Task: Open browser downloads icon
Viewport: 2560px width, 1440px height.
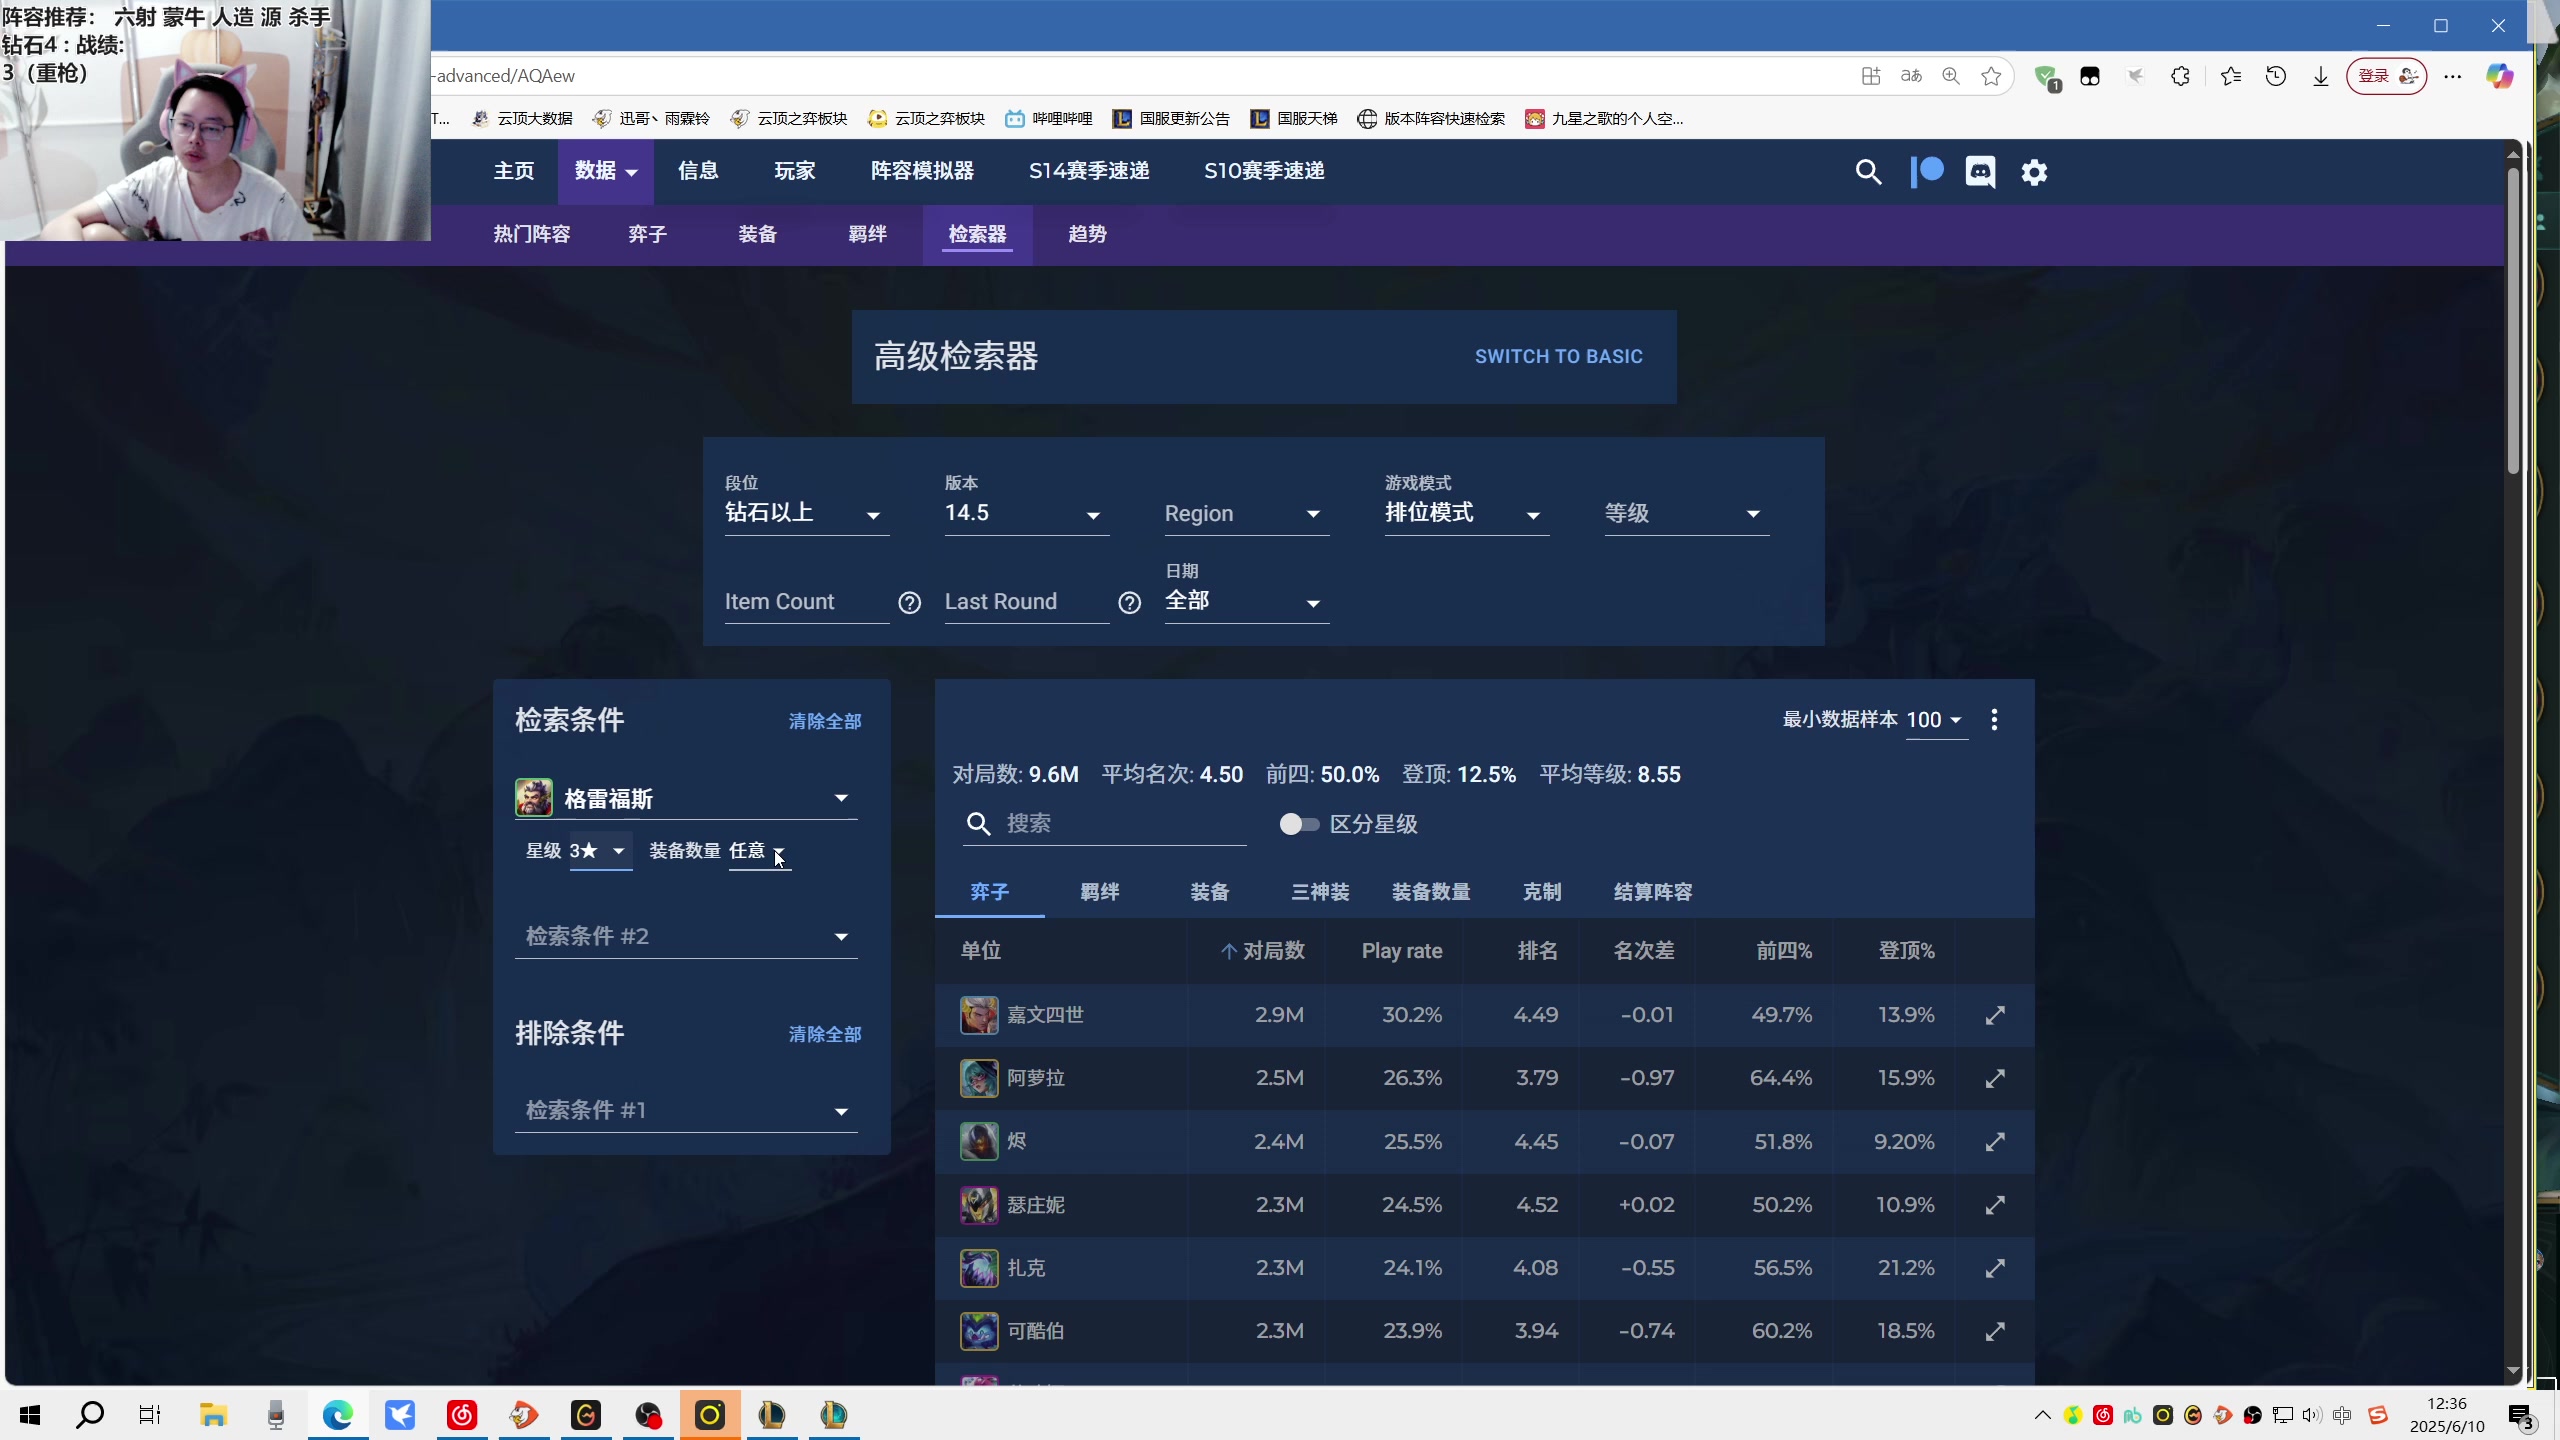Action: pos(2321,76)
